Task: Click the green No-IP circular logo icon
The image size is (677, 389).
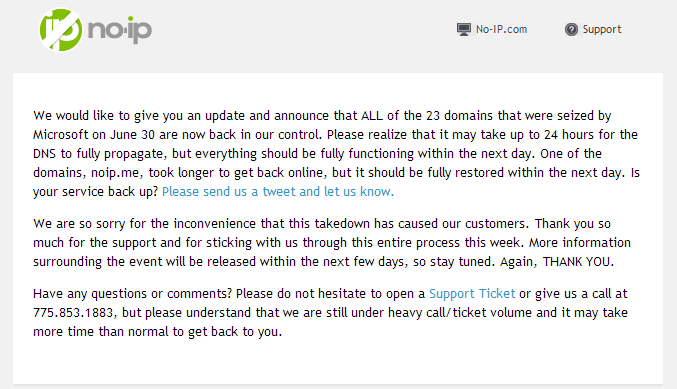Action: coord(61,30)
